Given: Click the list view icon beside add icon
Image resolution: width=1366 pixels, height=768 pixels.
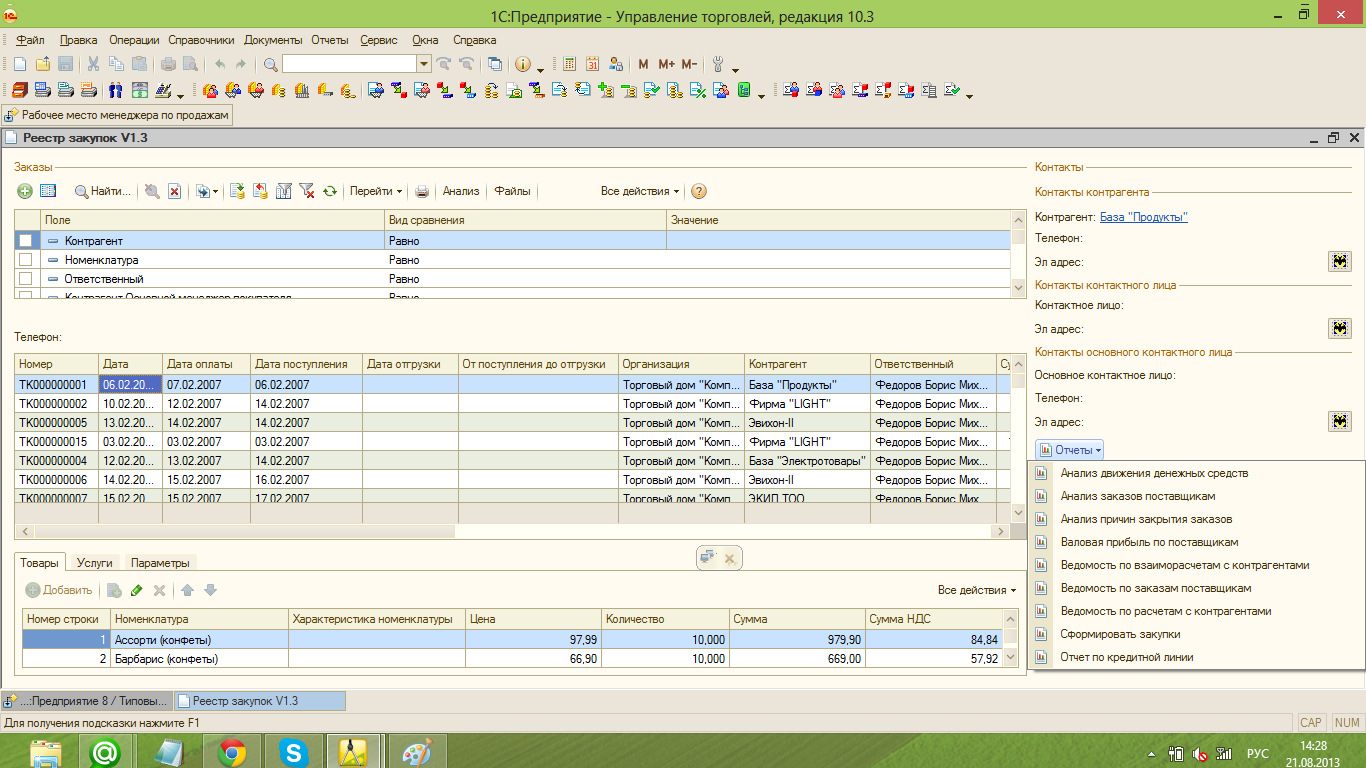Looking at the screenshot, I should pos(48,191).
